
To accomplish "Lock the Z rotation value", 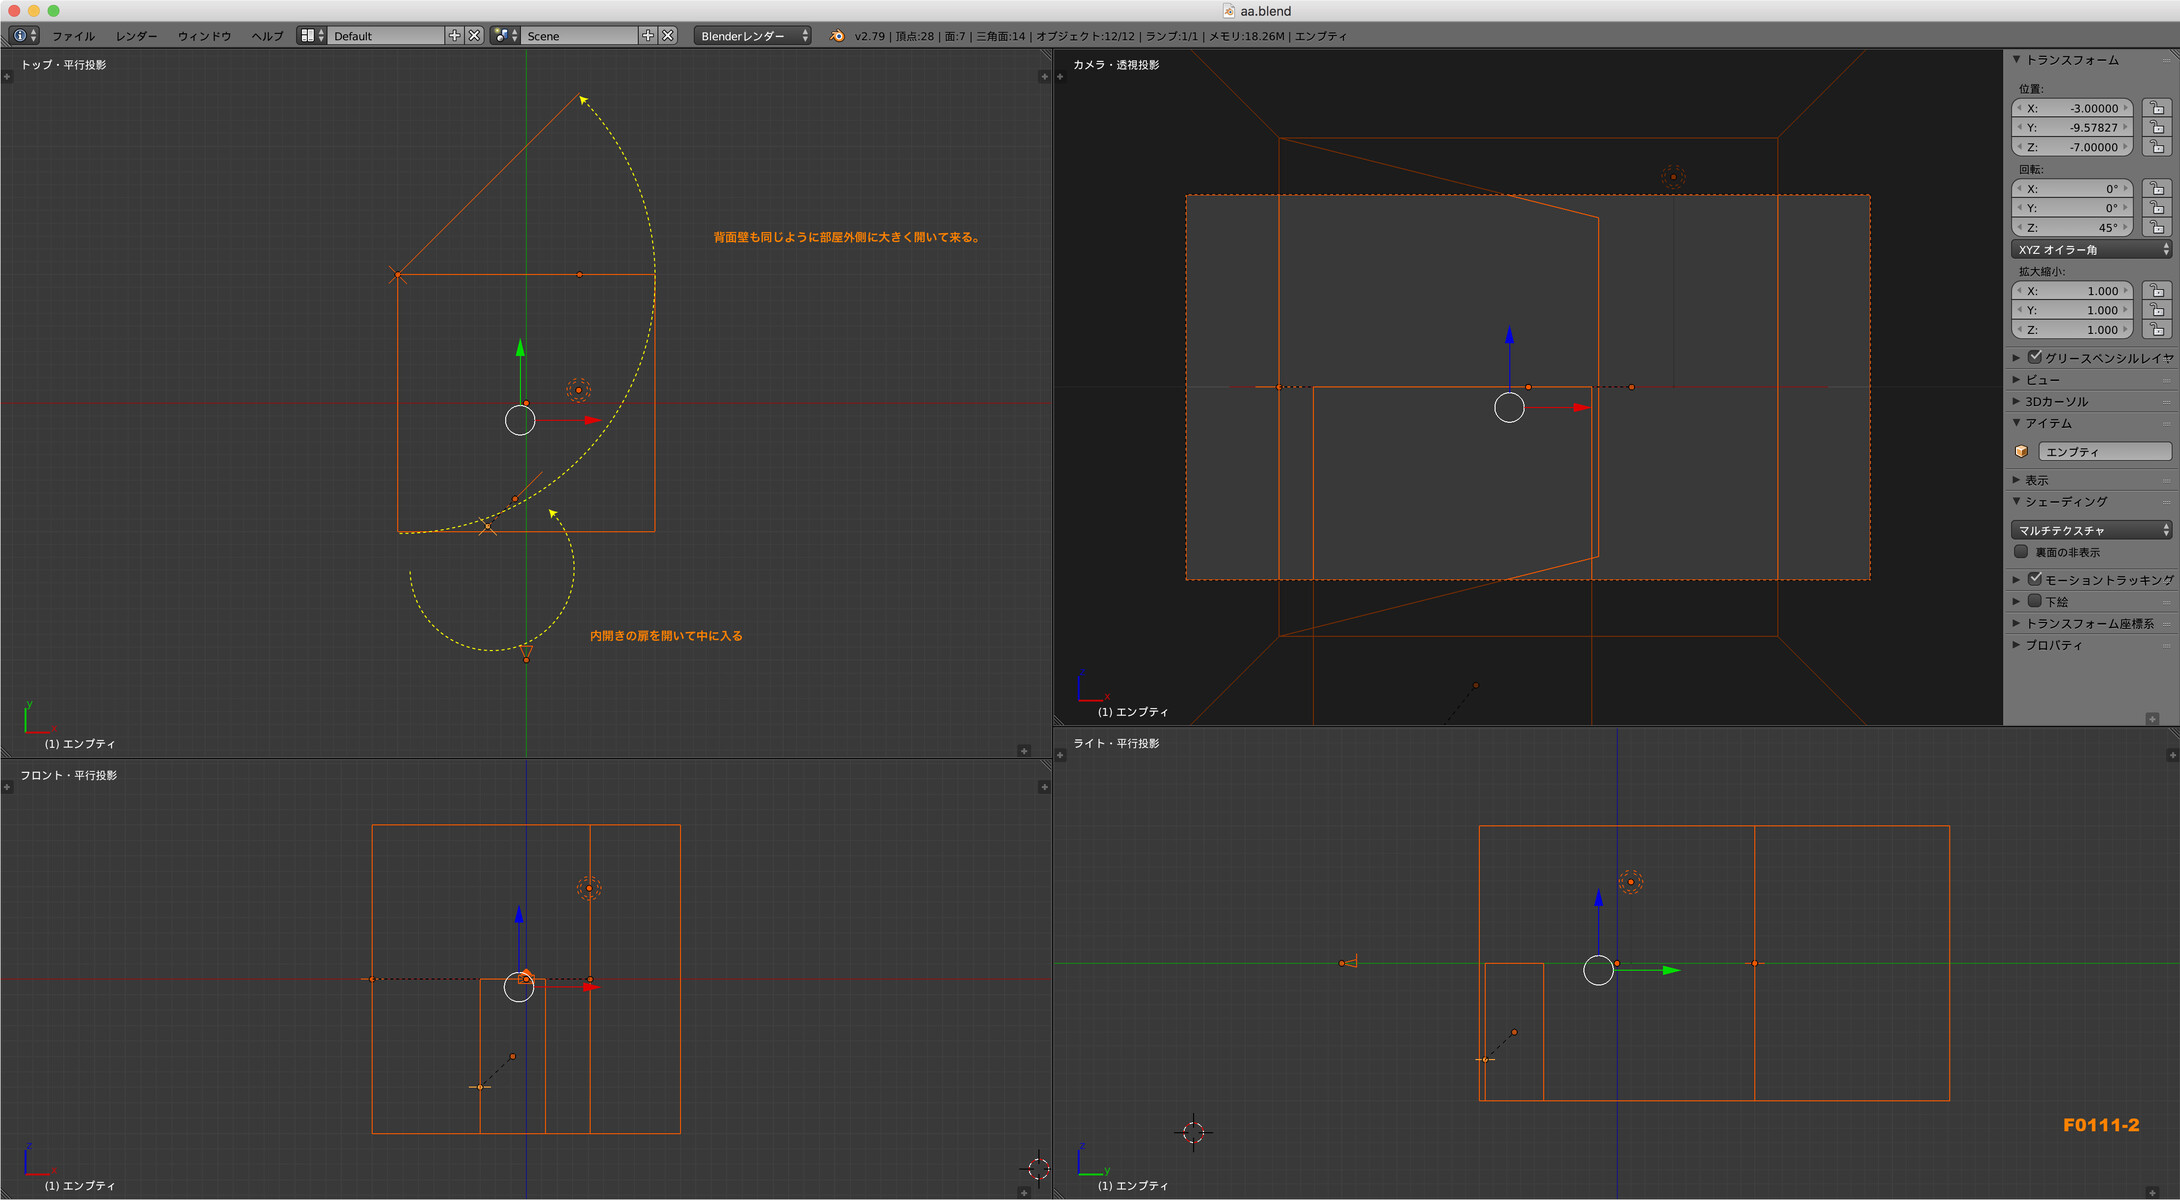I will coord(2157,227).
